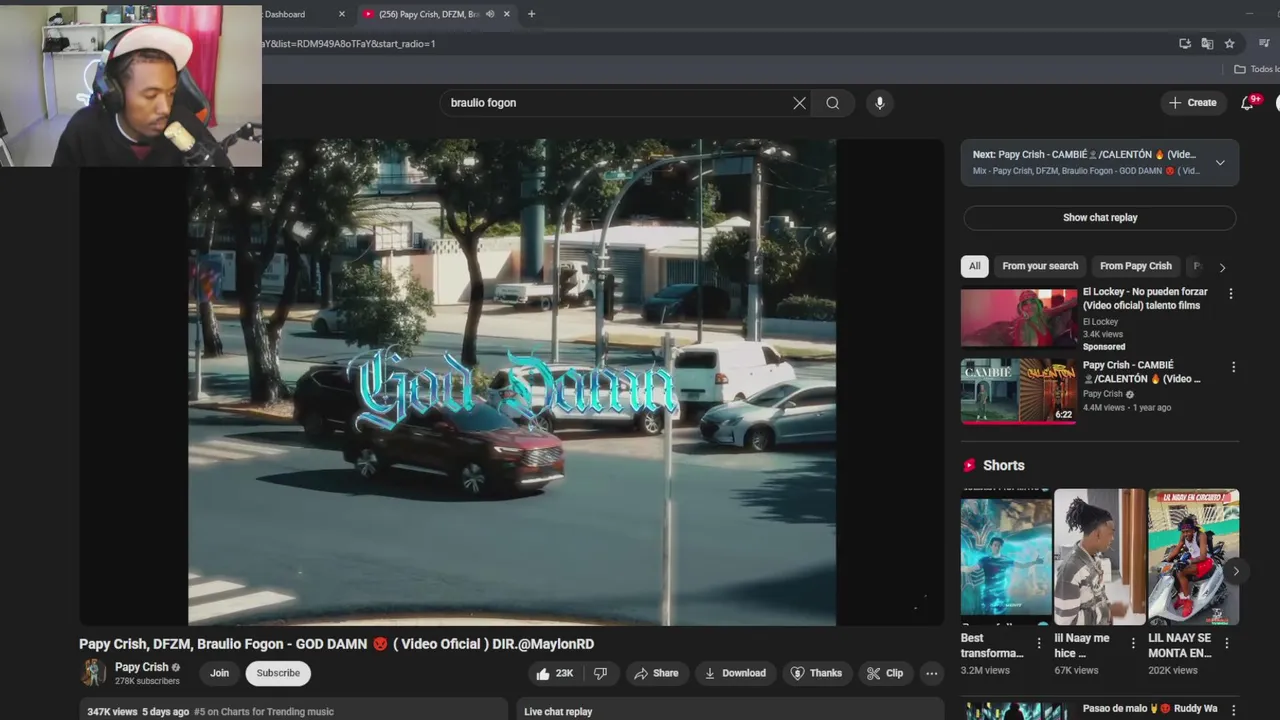Close the Dashboard browser tab
The height and width of the screenshot is (720, 1280).
342,14
